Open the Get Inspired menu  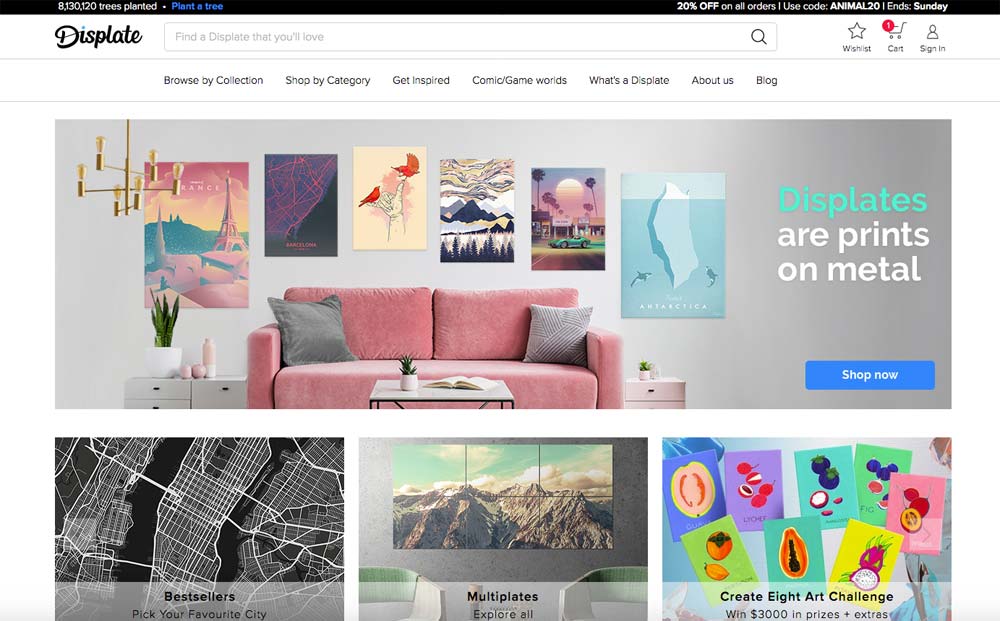[x=421, y=80]
